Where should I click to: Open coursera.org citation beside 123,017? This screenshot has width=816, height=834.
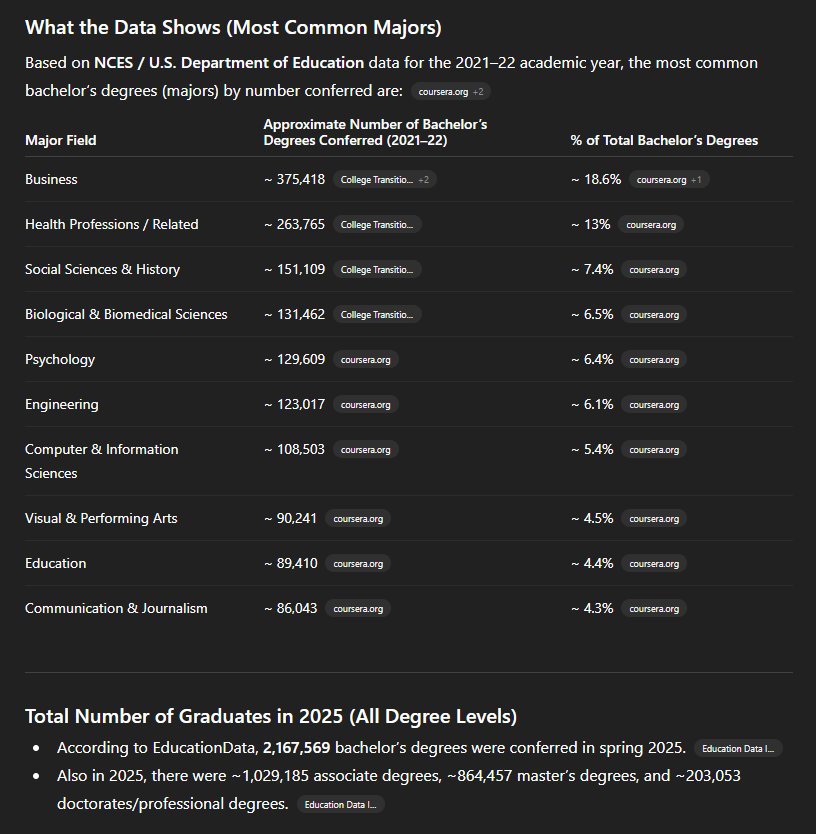coord(365,405)
